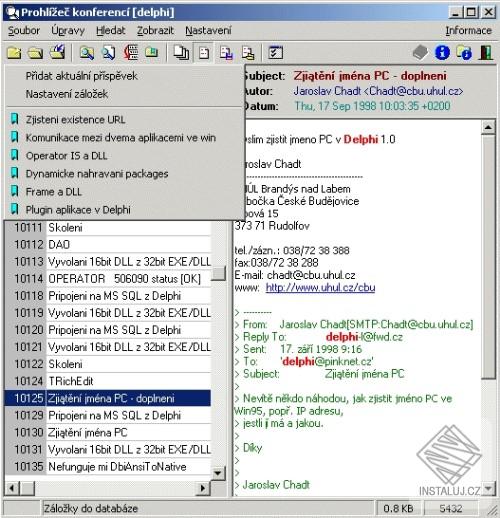Click the magnifier over document search icon
The width and height of the screenshot is (500, 518).
tap(109, 53)
